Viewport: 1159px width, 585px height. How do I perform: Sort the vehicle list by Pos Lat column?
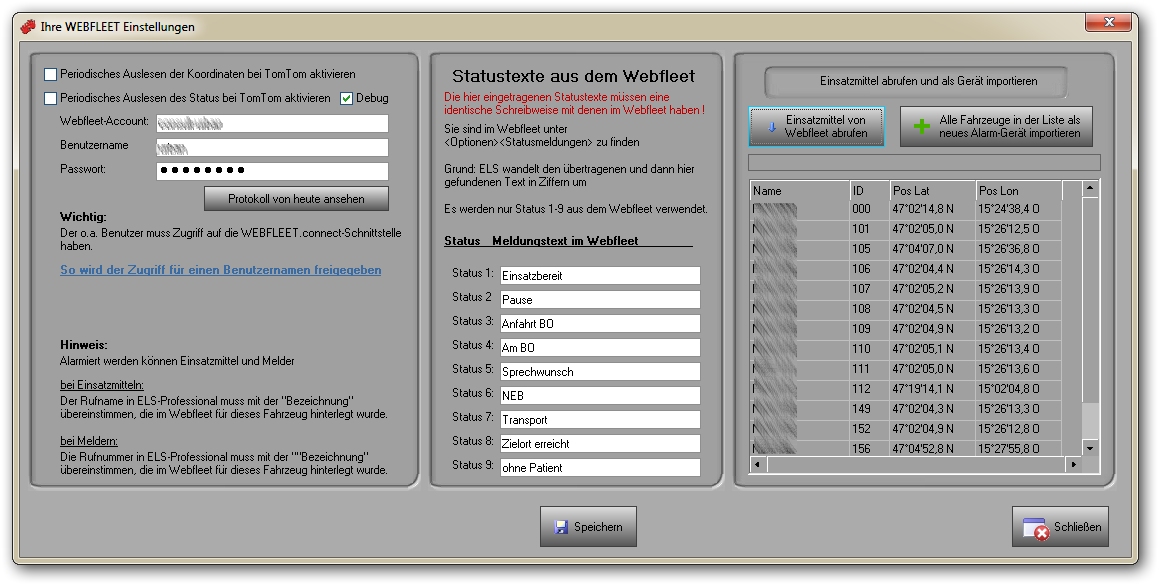point(933,190)
